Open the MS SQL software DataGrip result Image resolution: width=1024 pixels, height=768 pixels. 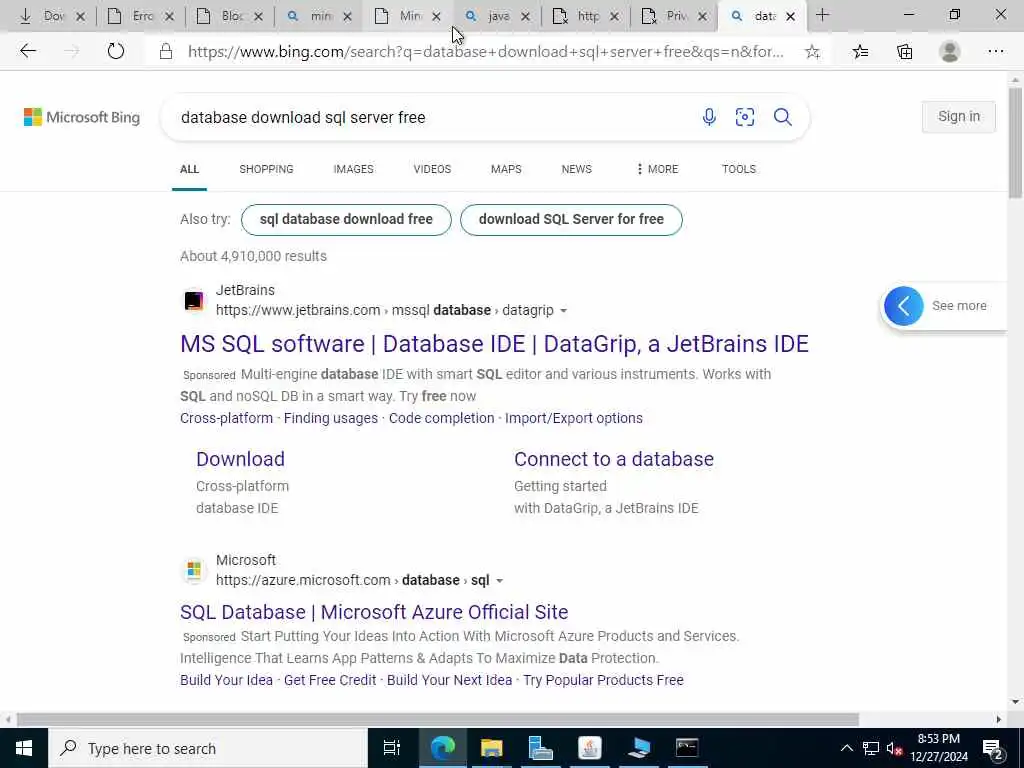tap(494, 344)
